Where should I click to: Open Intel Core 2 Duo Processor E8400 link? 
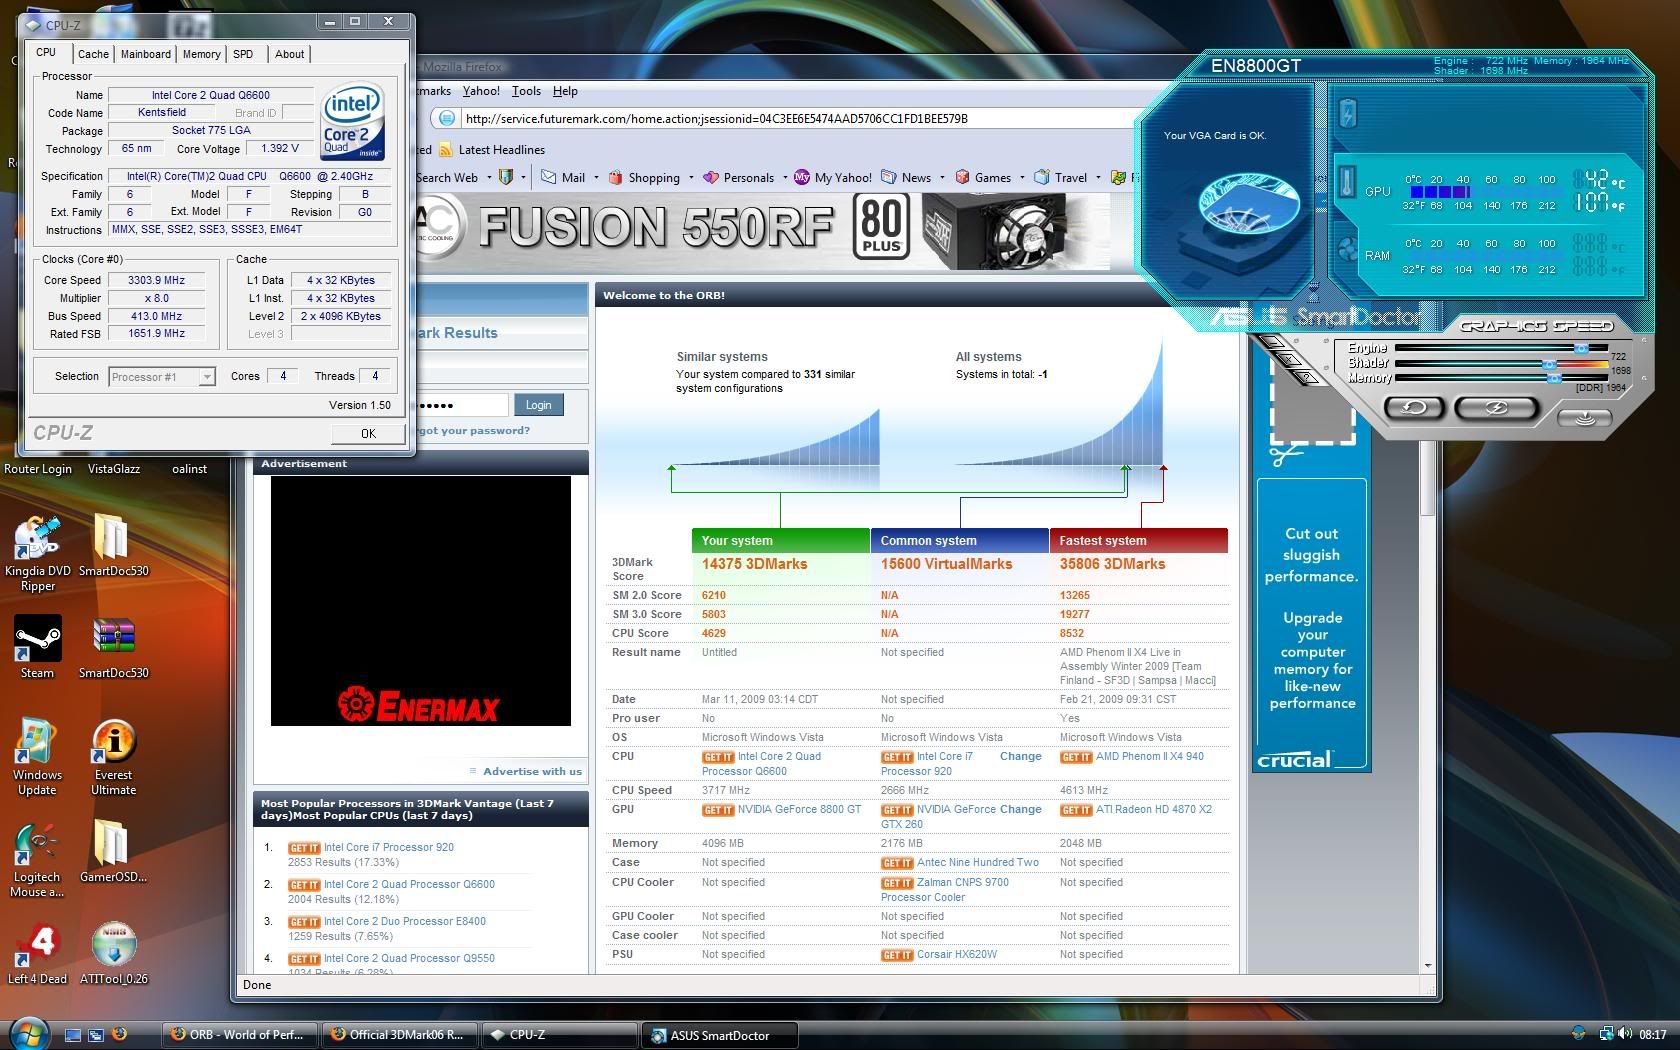coord(405,921)
